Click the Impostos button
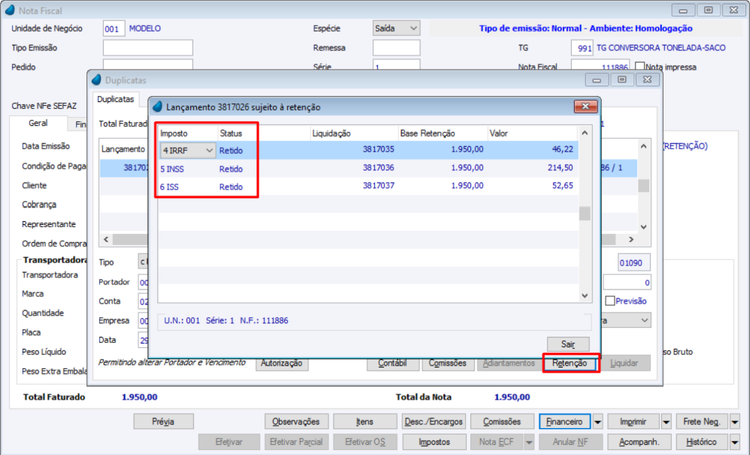 pos(434,442)
